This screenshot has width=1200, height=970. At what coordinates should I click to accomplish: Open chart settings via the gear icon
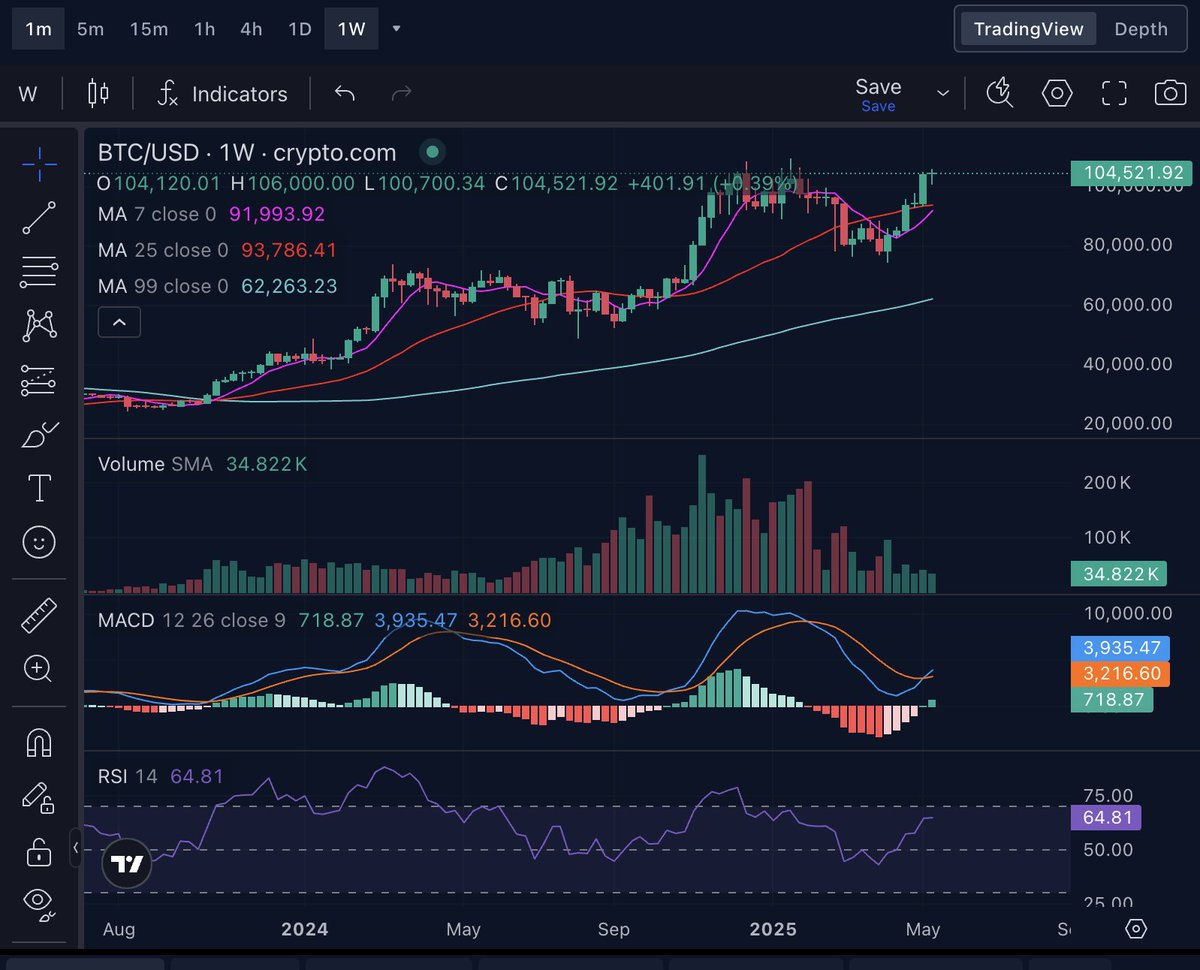click(x=1057, y=93)
